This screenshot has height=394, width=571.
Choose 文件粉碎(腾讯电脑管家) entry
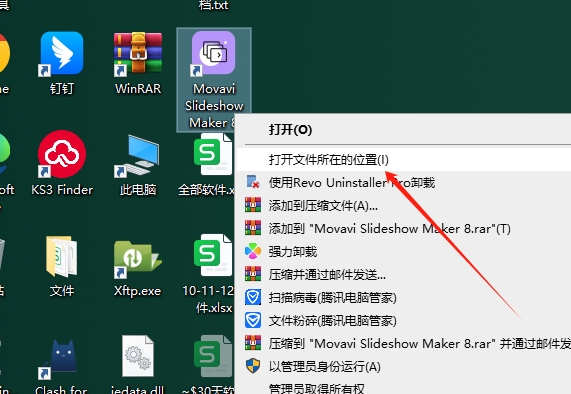(404, 321)
